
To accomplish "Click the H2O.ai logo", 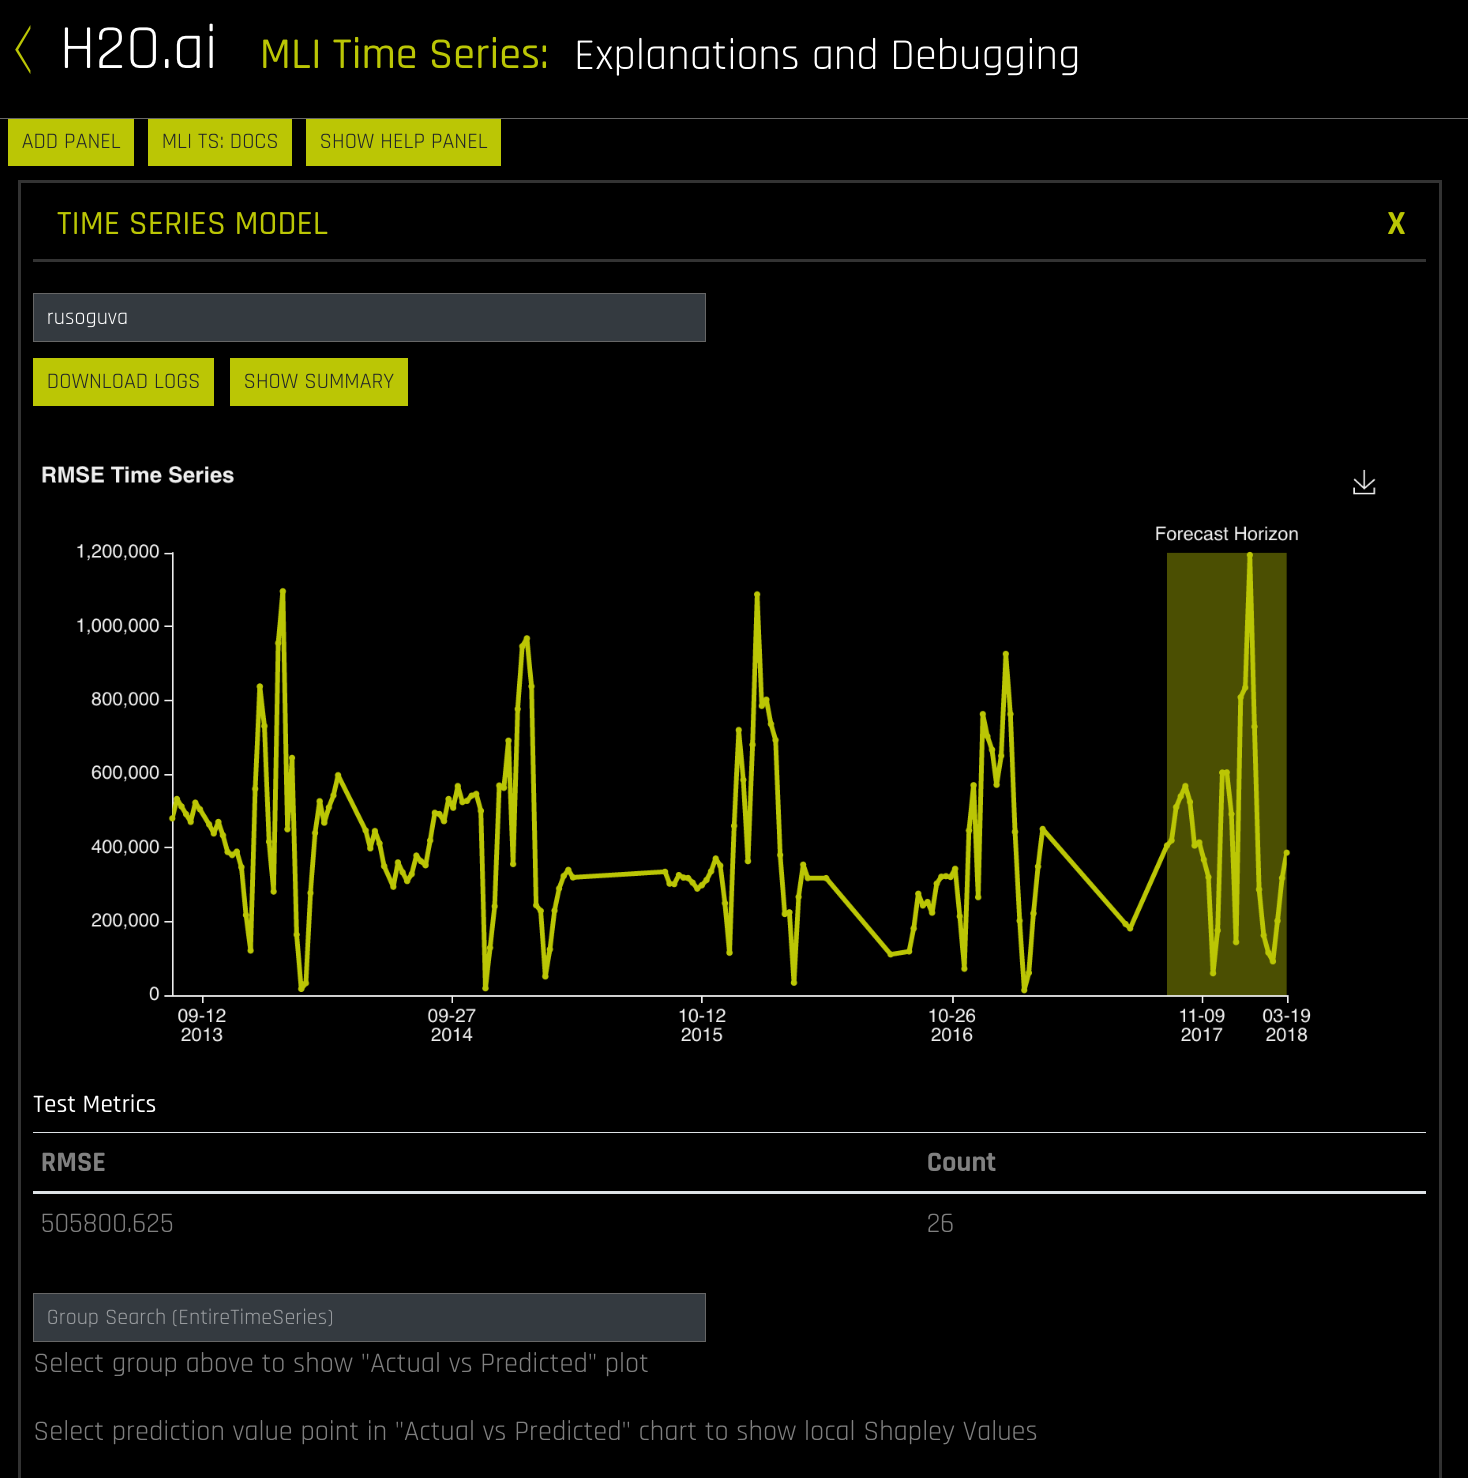I will [x=137, y=48].
